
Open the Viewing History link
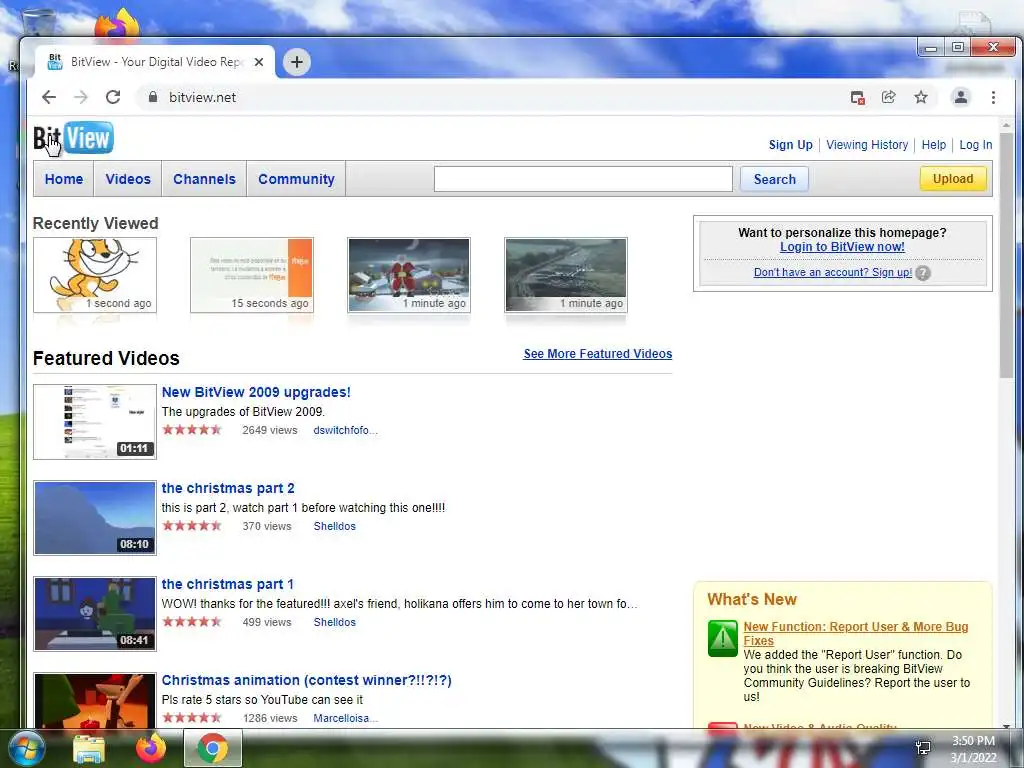click(x=867, y=145)
